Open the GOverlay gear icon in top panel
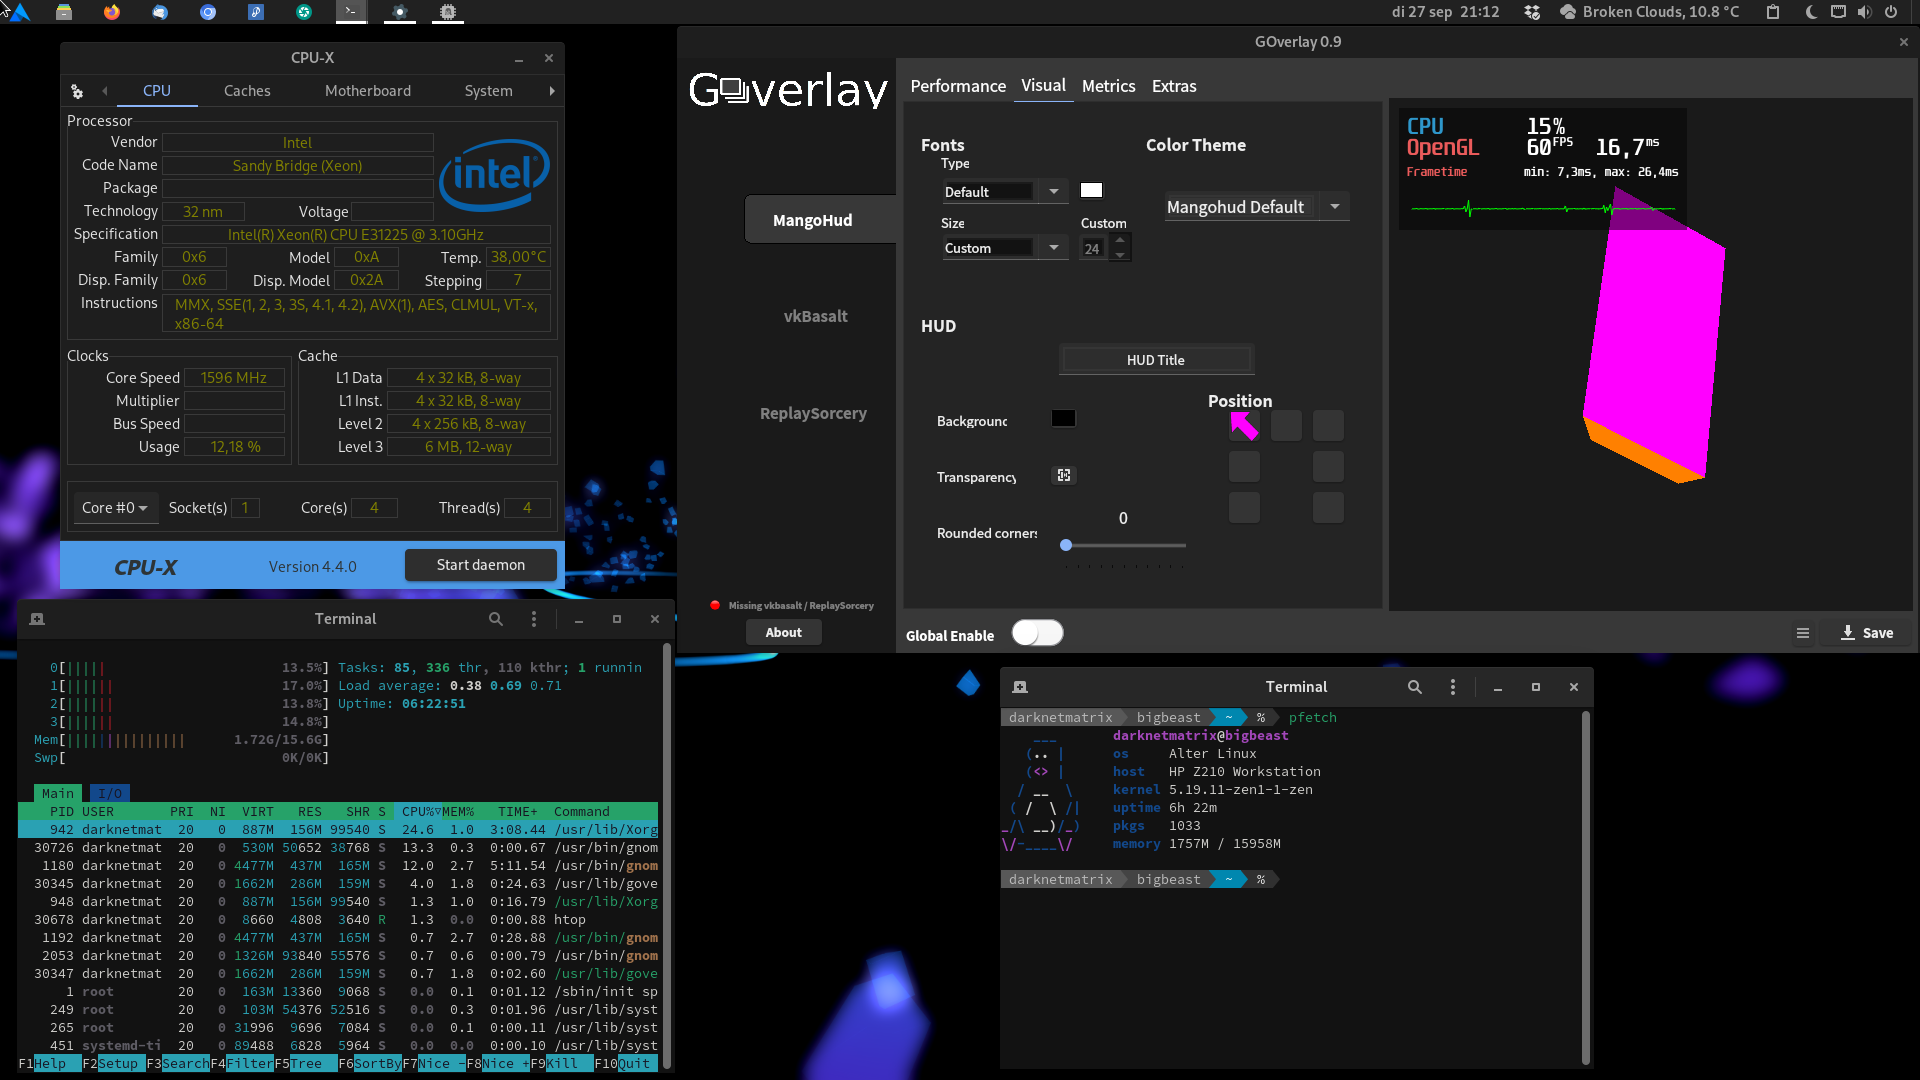The width and height of the screenshot is (1920, 1080). point(400,12)
